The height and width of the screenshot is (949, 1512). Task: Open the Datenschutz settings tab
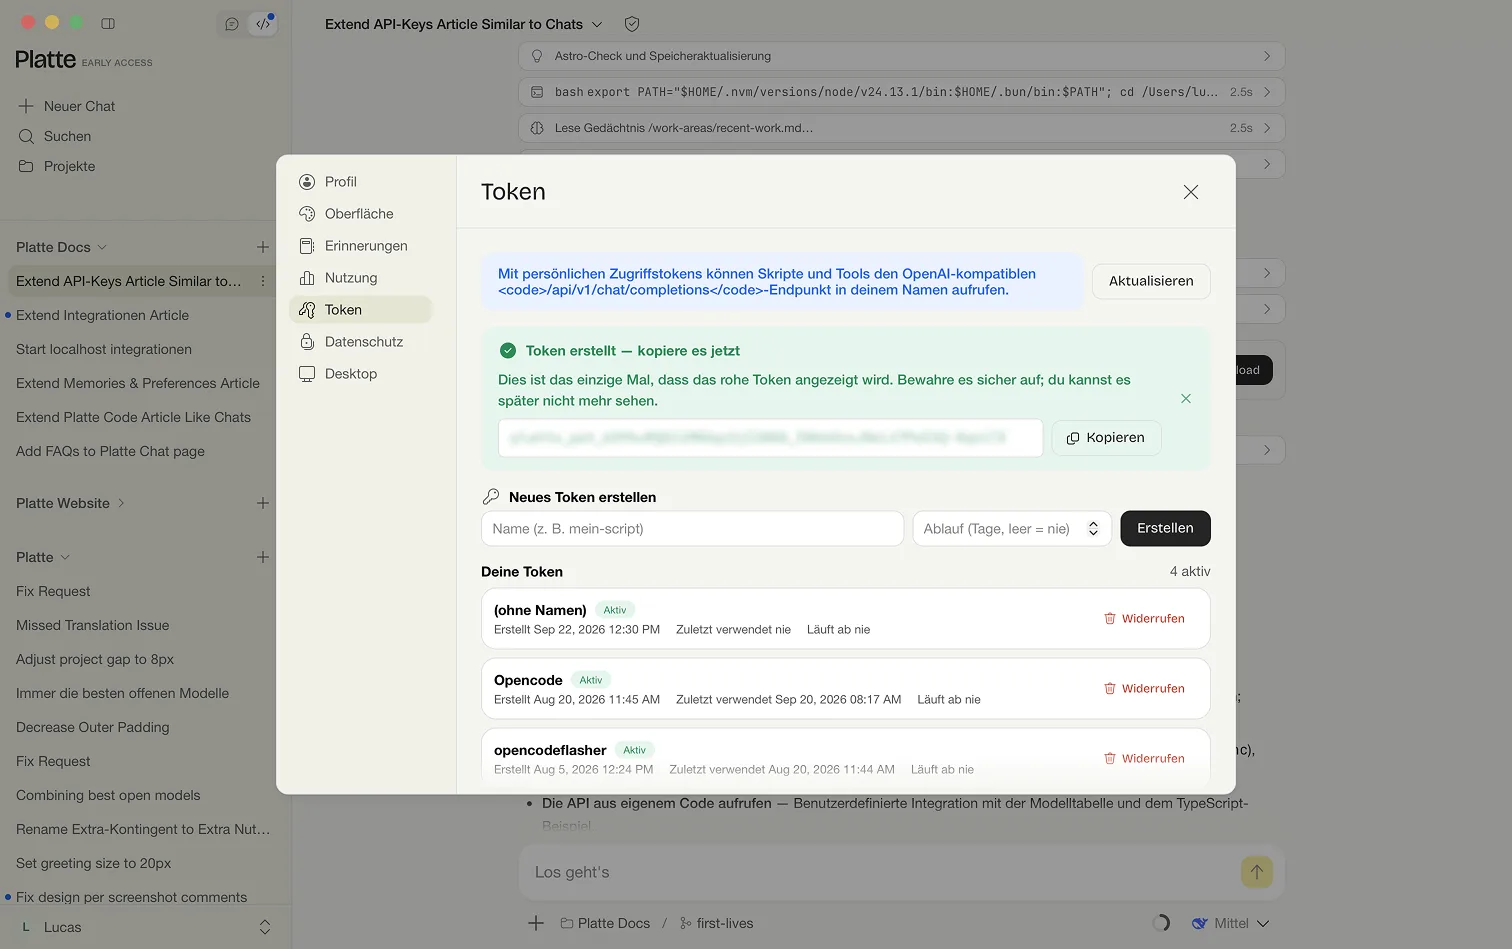tap(360, 342)
